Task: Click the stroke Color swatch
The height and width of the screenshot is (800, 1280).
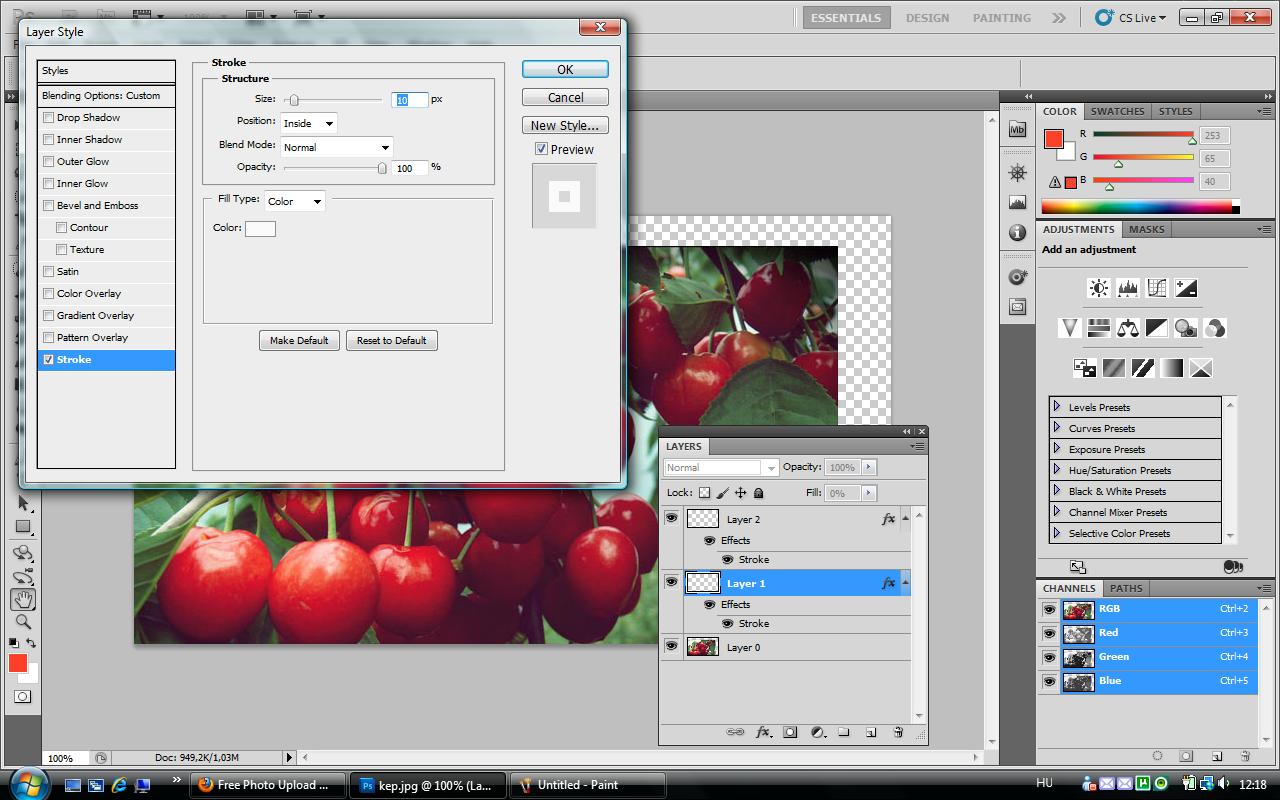Action: tap(260, 229)
